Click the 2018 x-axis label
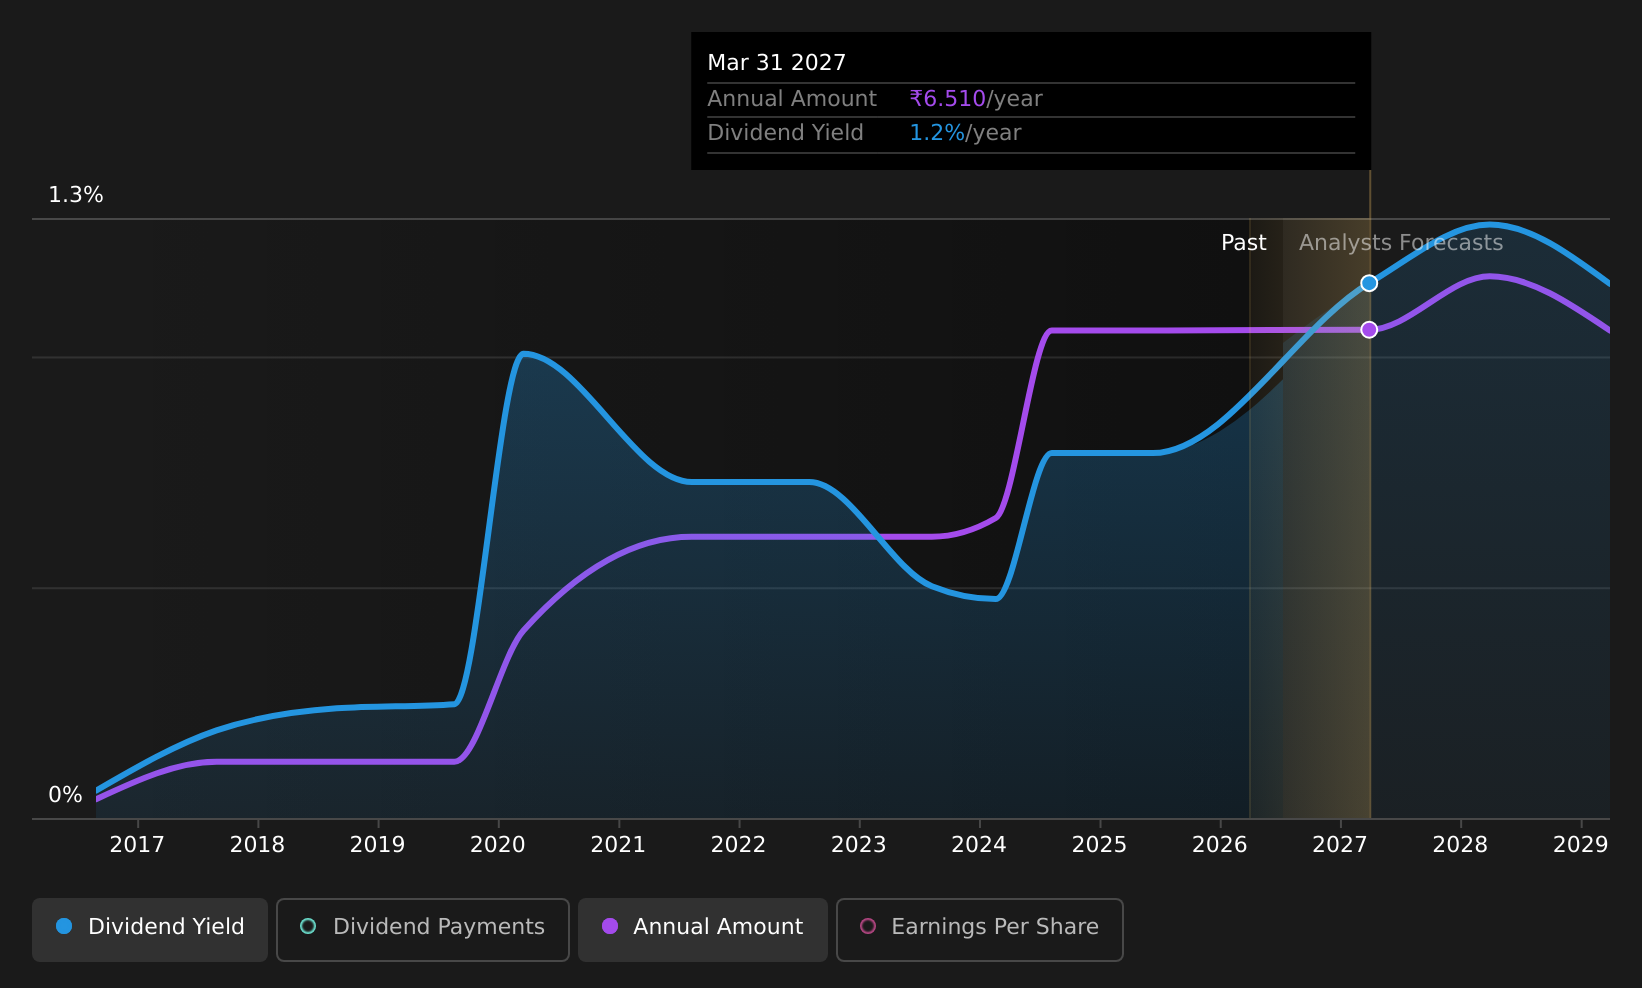The height and width of the screenshot is (988, 1642). tap(257, 845)
